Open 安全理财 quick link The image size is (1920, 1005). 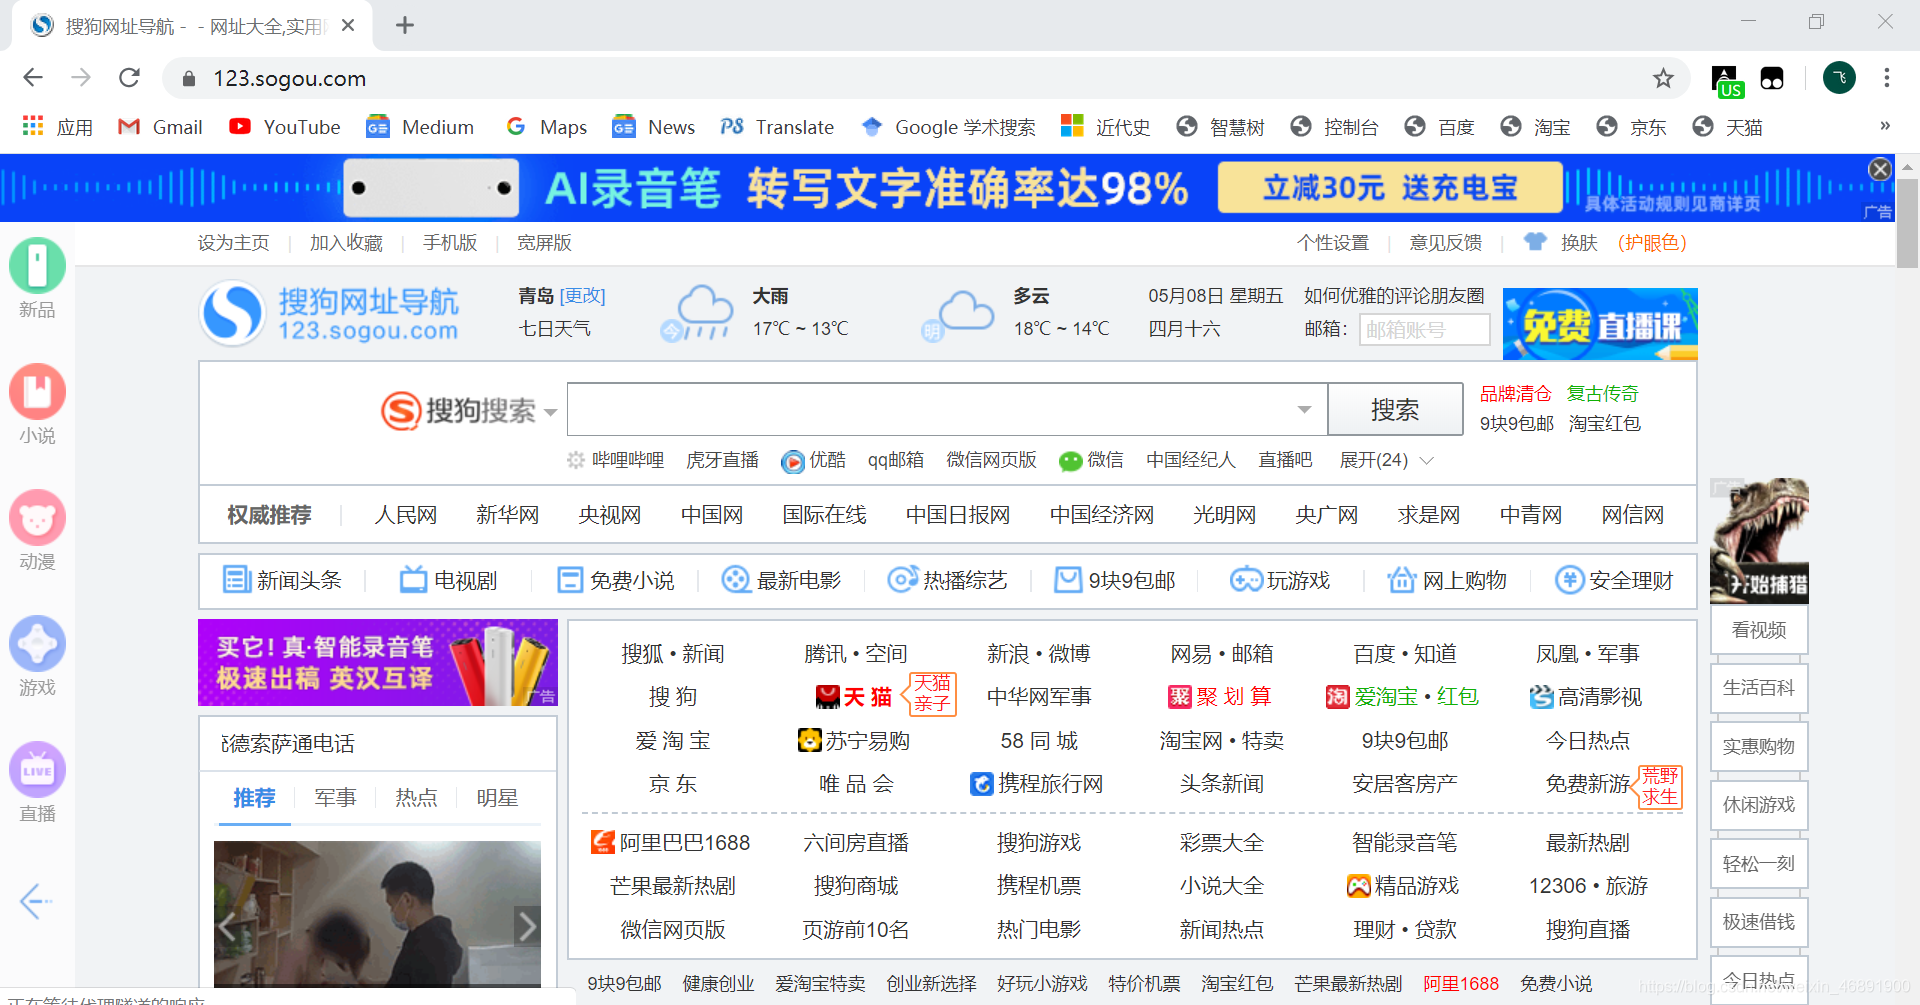point(1614,580)
